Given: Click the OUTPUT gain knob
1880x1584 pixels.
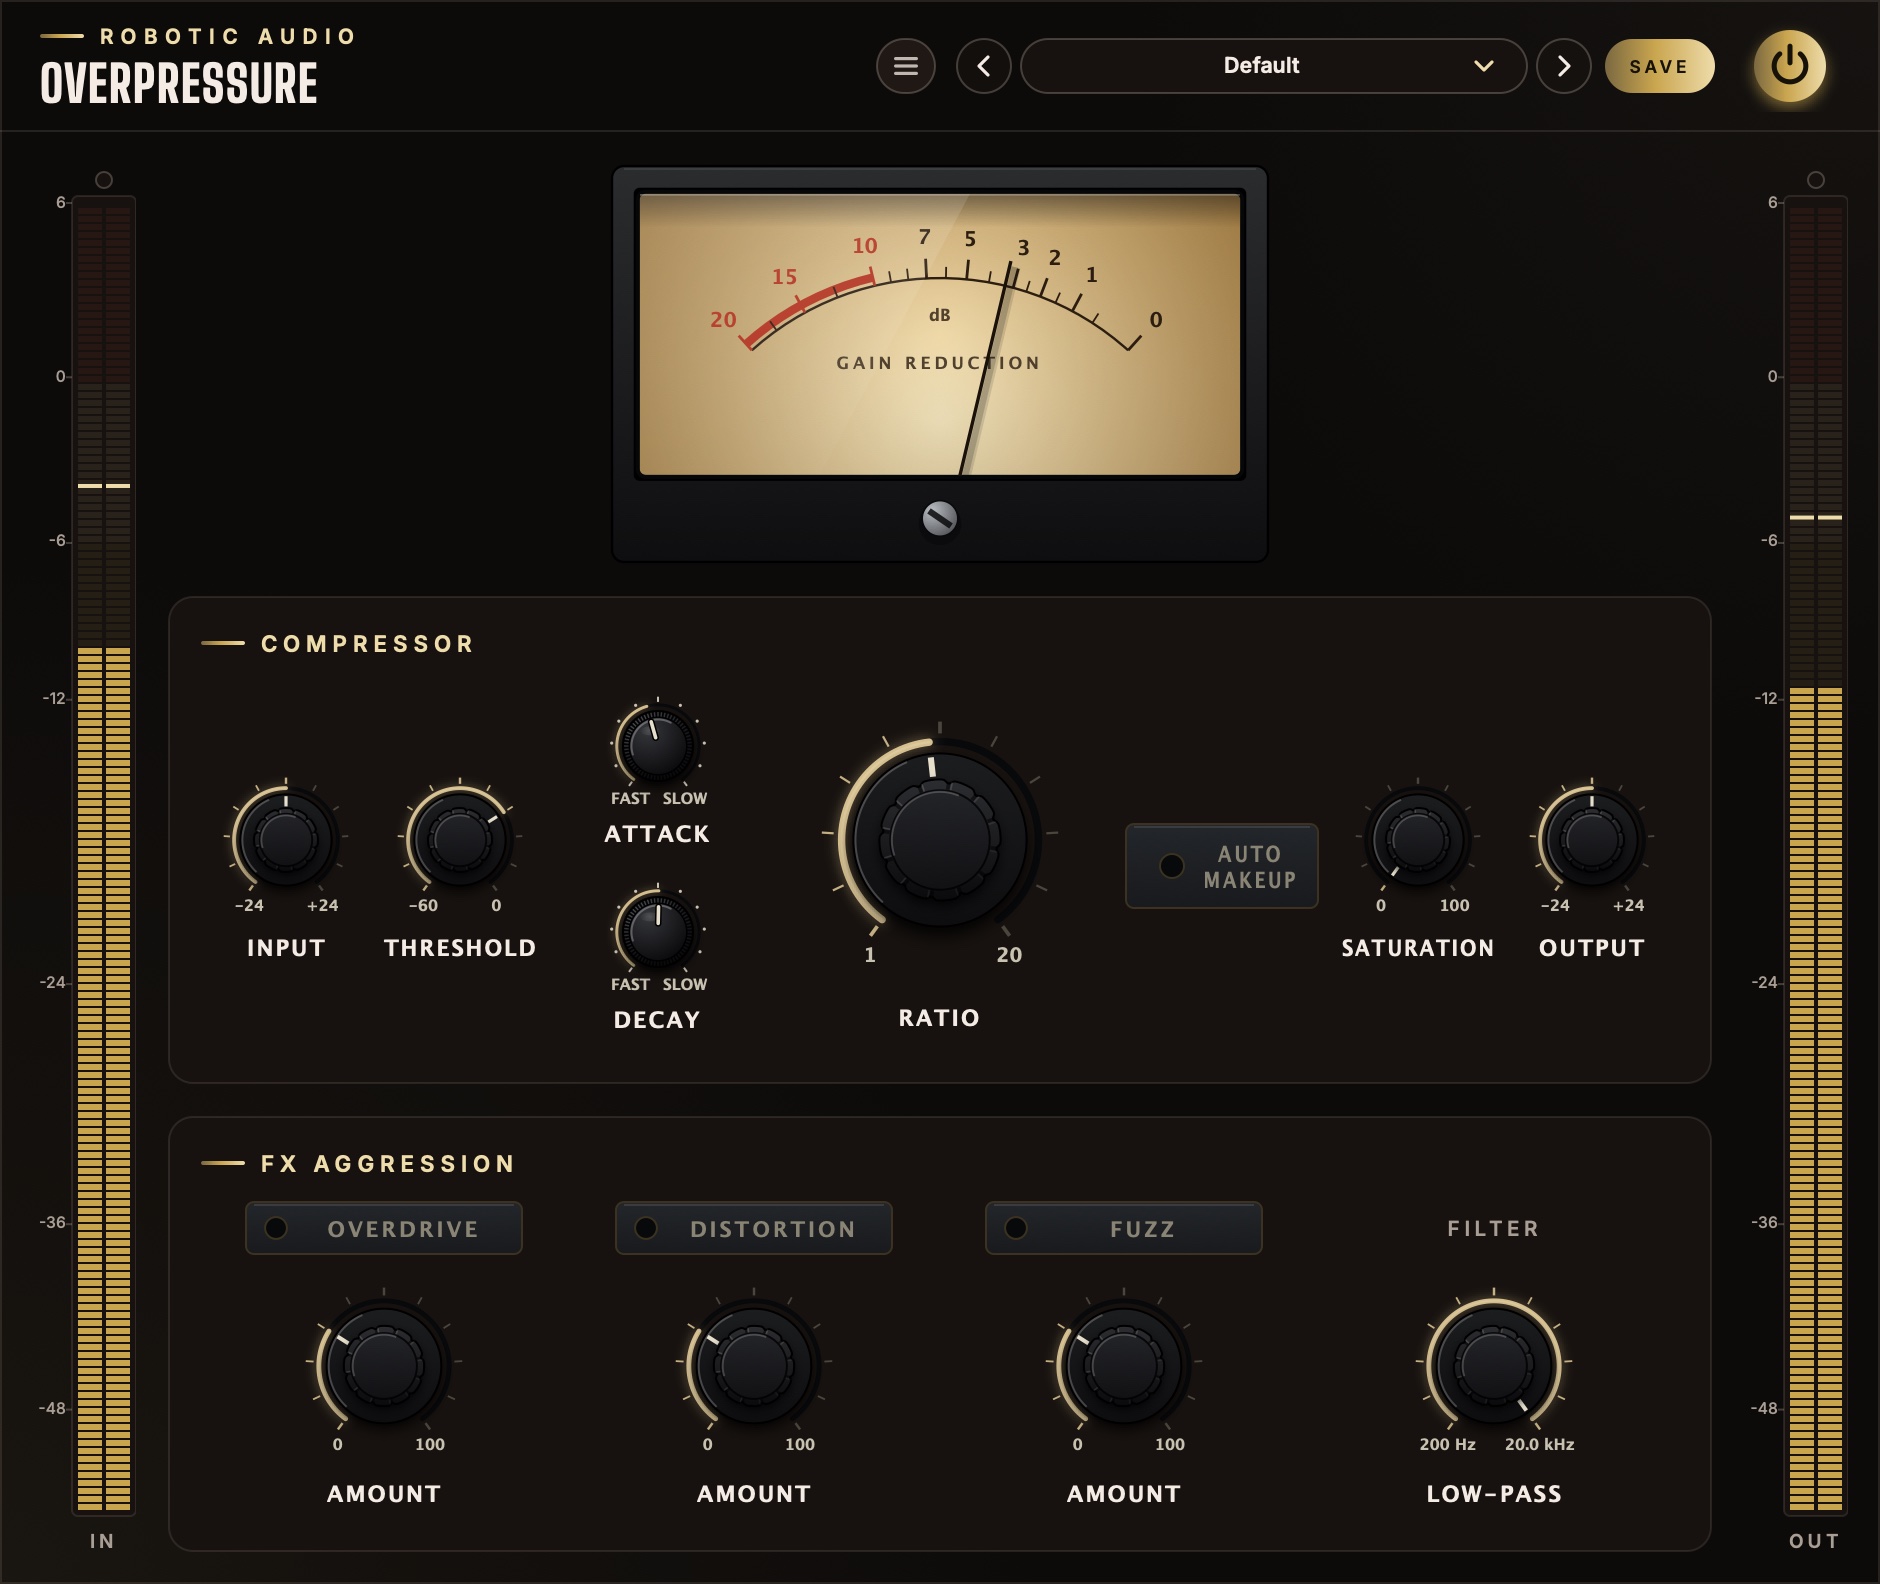Looking at the screenshot, I should coord(1592,838).
